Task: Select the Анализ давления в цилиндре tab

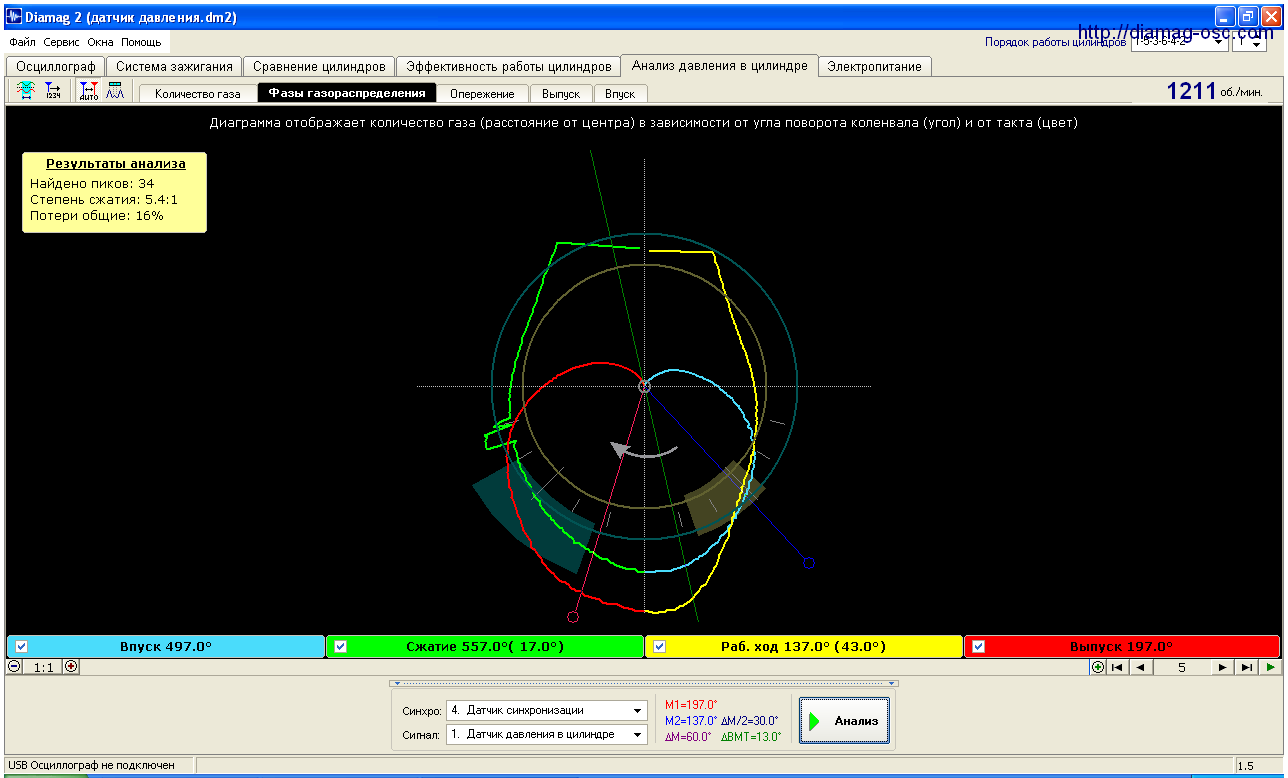Action: pos(719,65)
